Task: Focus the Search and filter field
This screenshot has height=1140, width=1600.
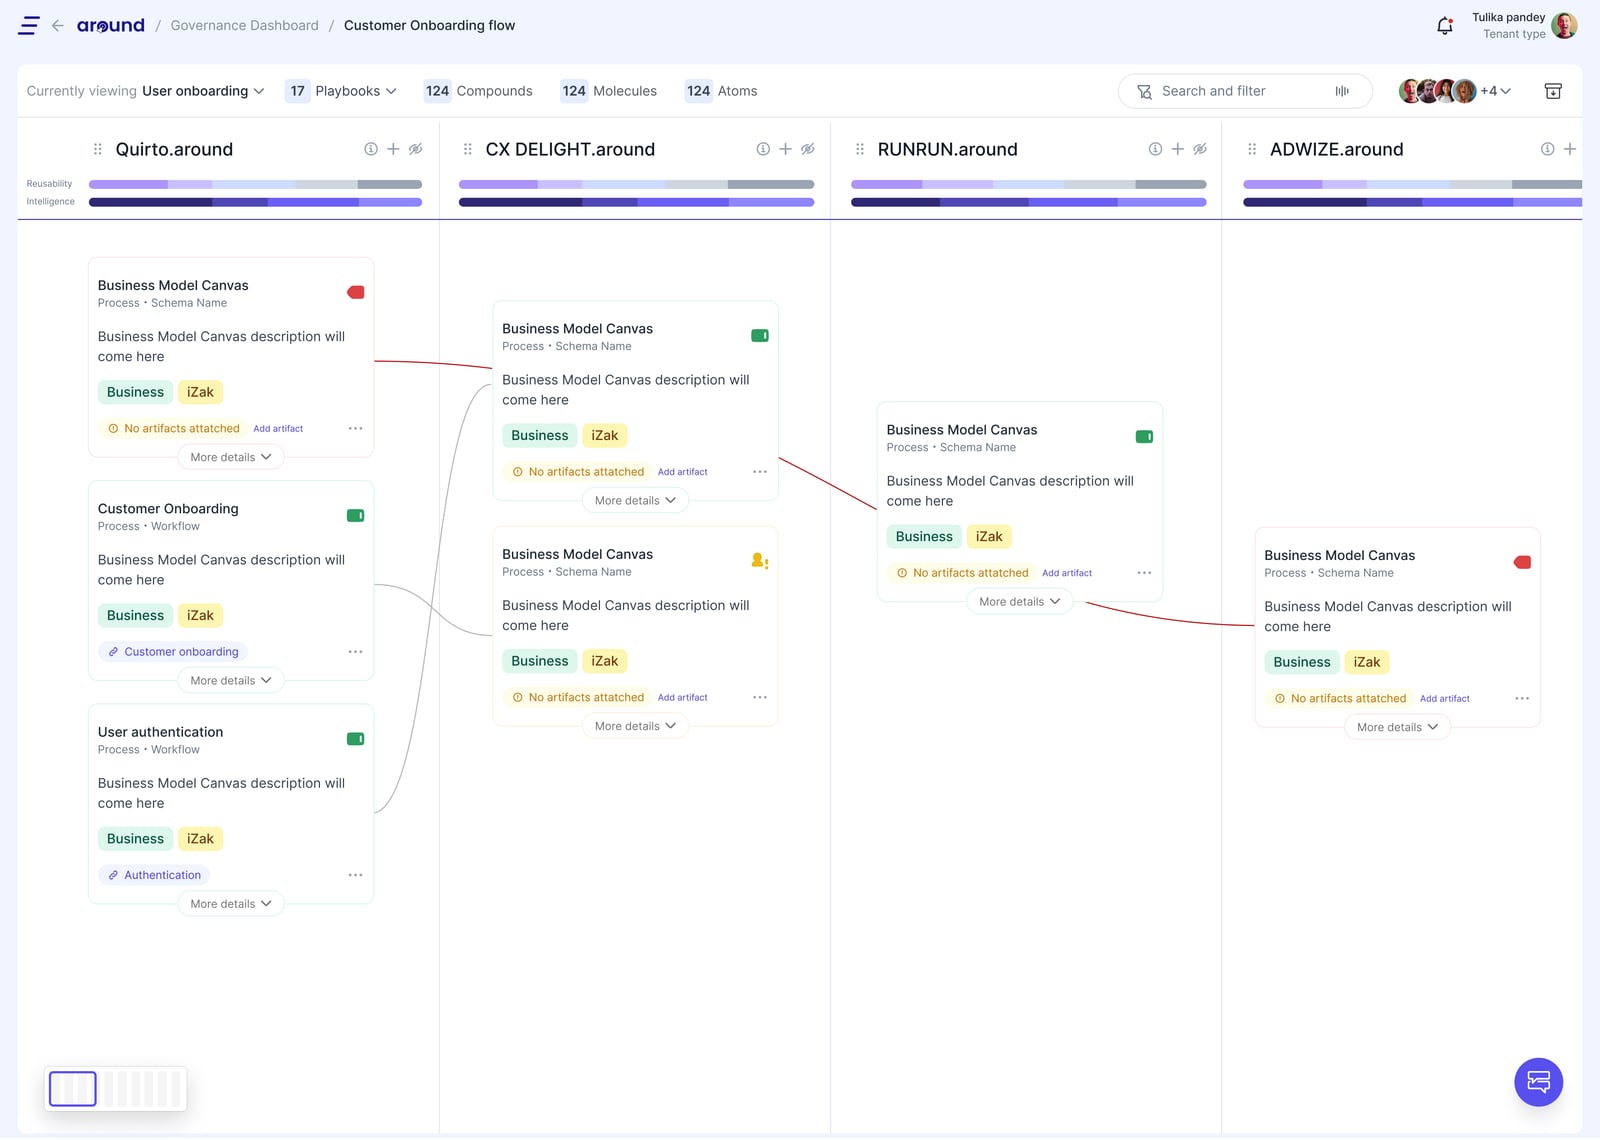Action: point(1245,91)
